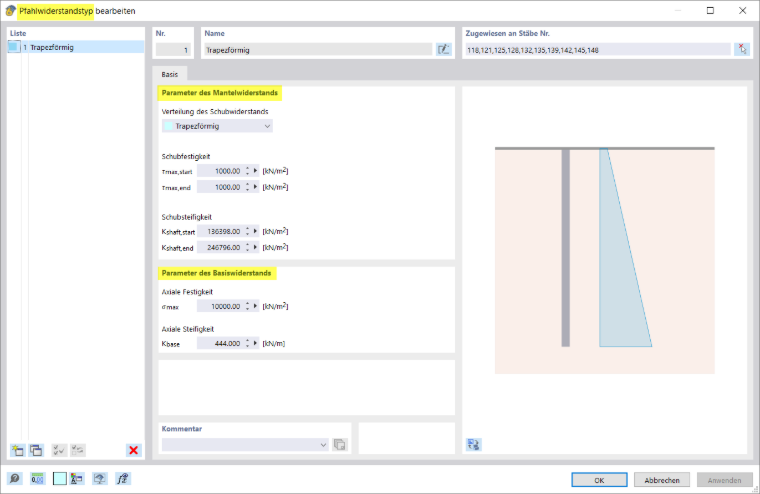The width and height of the screenshot is (760, 494).
Task: Click the Nr. field showing 1
Action: point(173,49)
